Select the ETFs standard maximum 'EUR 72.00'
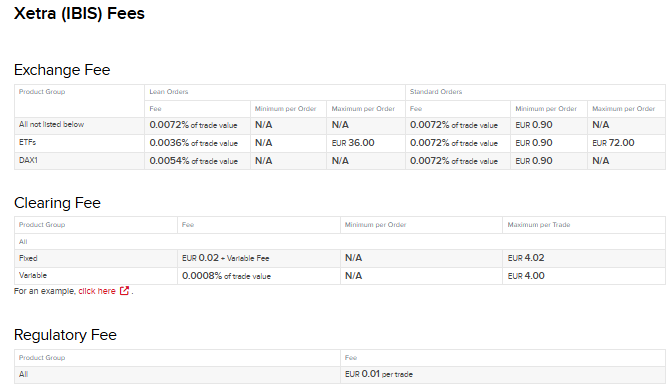671x388 pixels. (613, 143)
